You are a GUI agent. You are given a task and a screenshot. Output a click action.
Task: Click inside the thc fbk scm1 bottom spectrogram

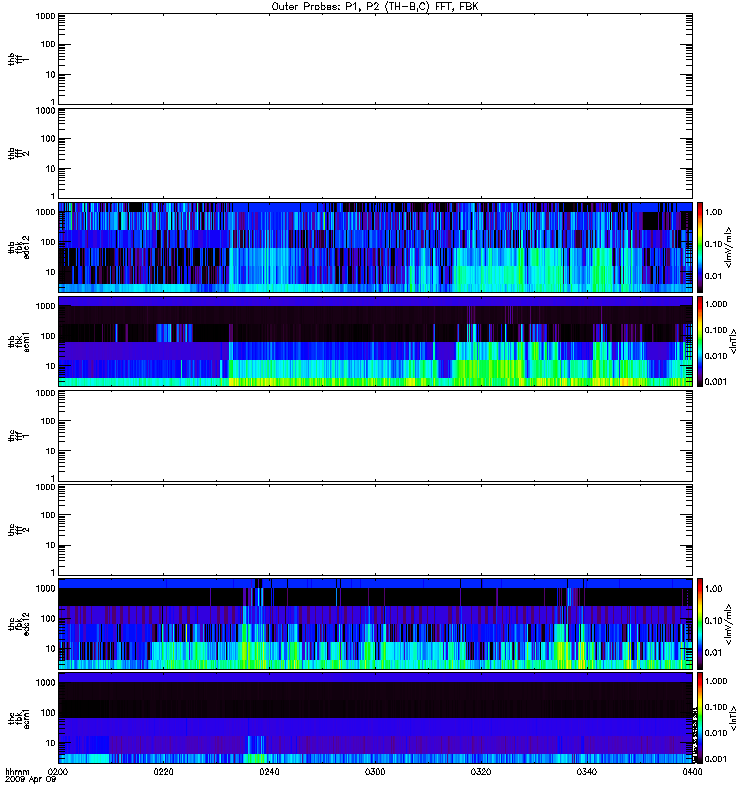[375, 718]
